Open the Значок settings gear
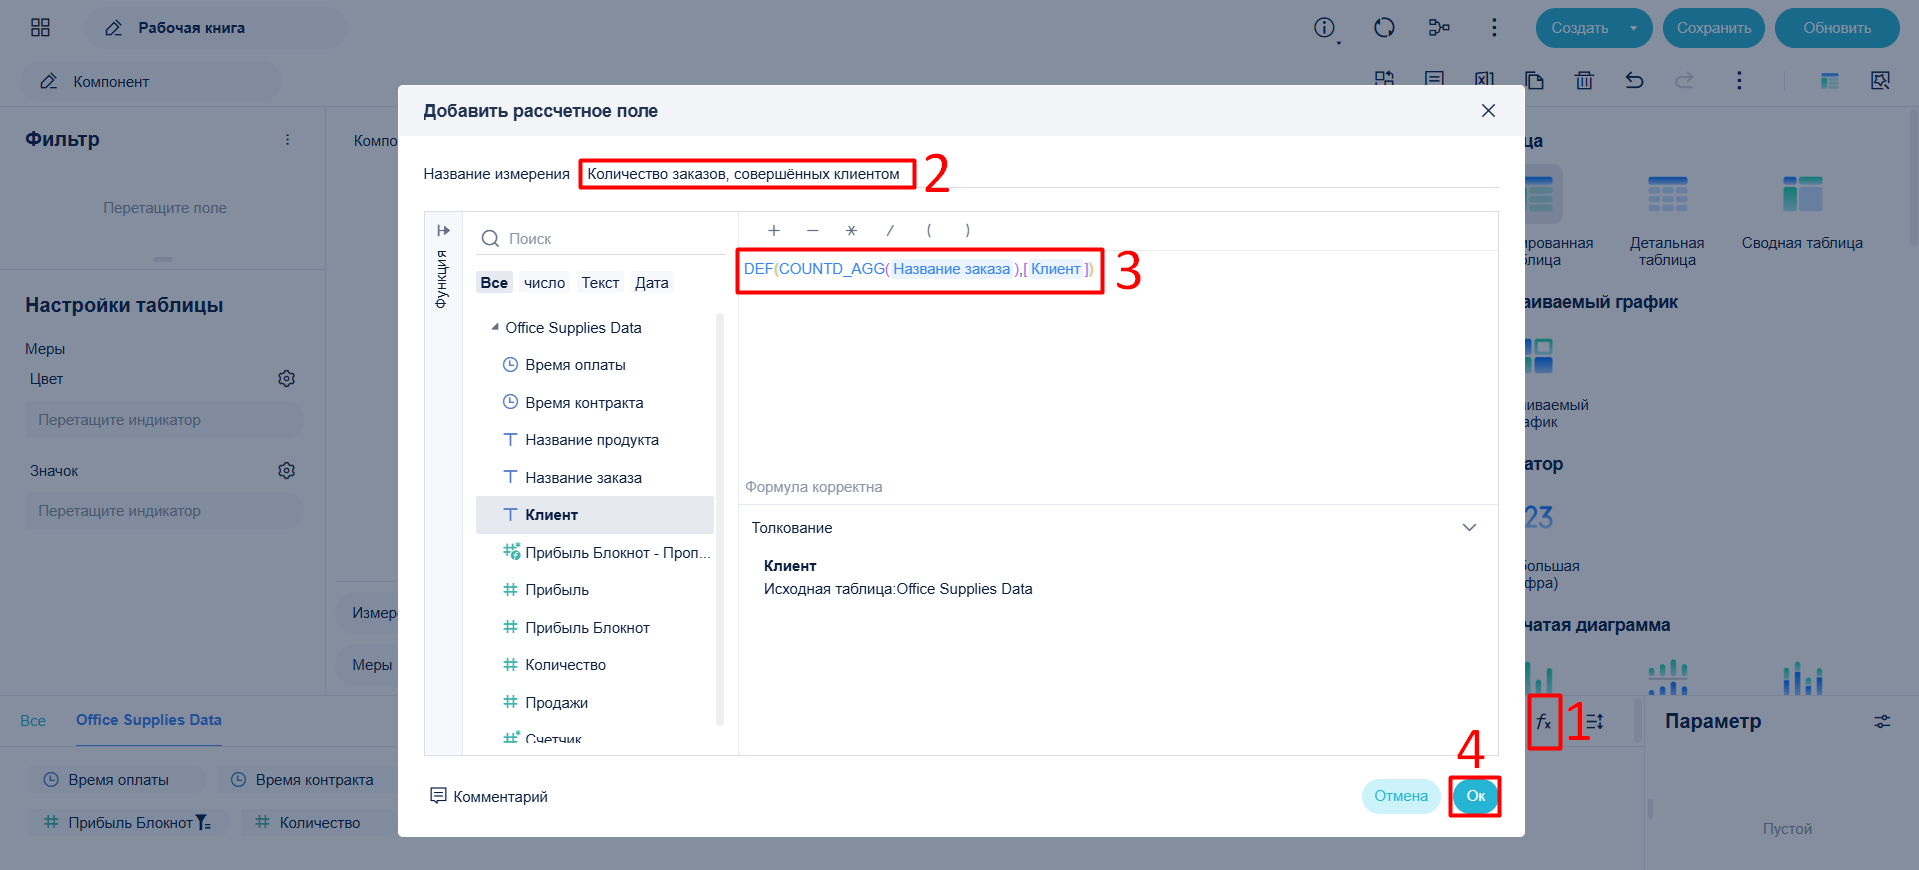This screenshot has width=1919, height=870. coord(286,470)
